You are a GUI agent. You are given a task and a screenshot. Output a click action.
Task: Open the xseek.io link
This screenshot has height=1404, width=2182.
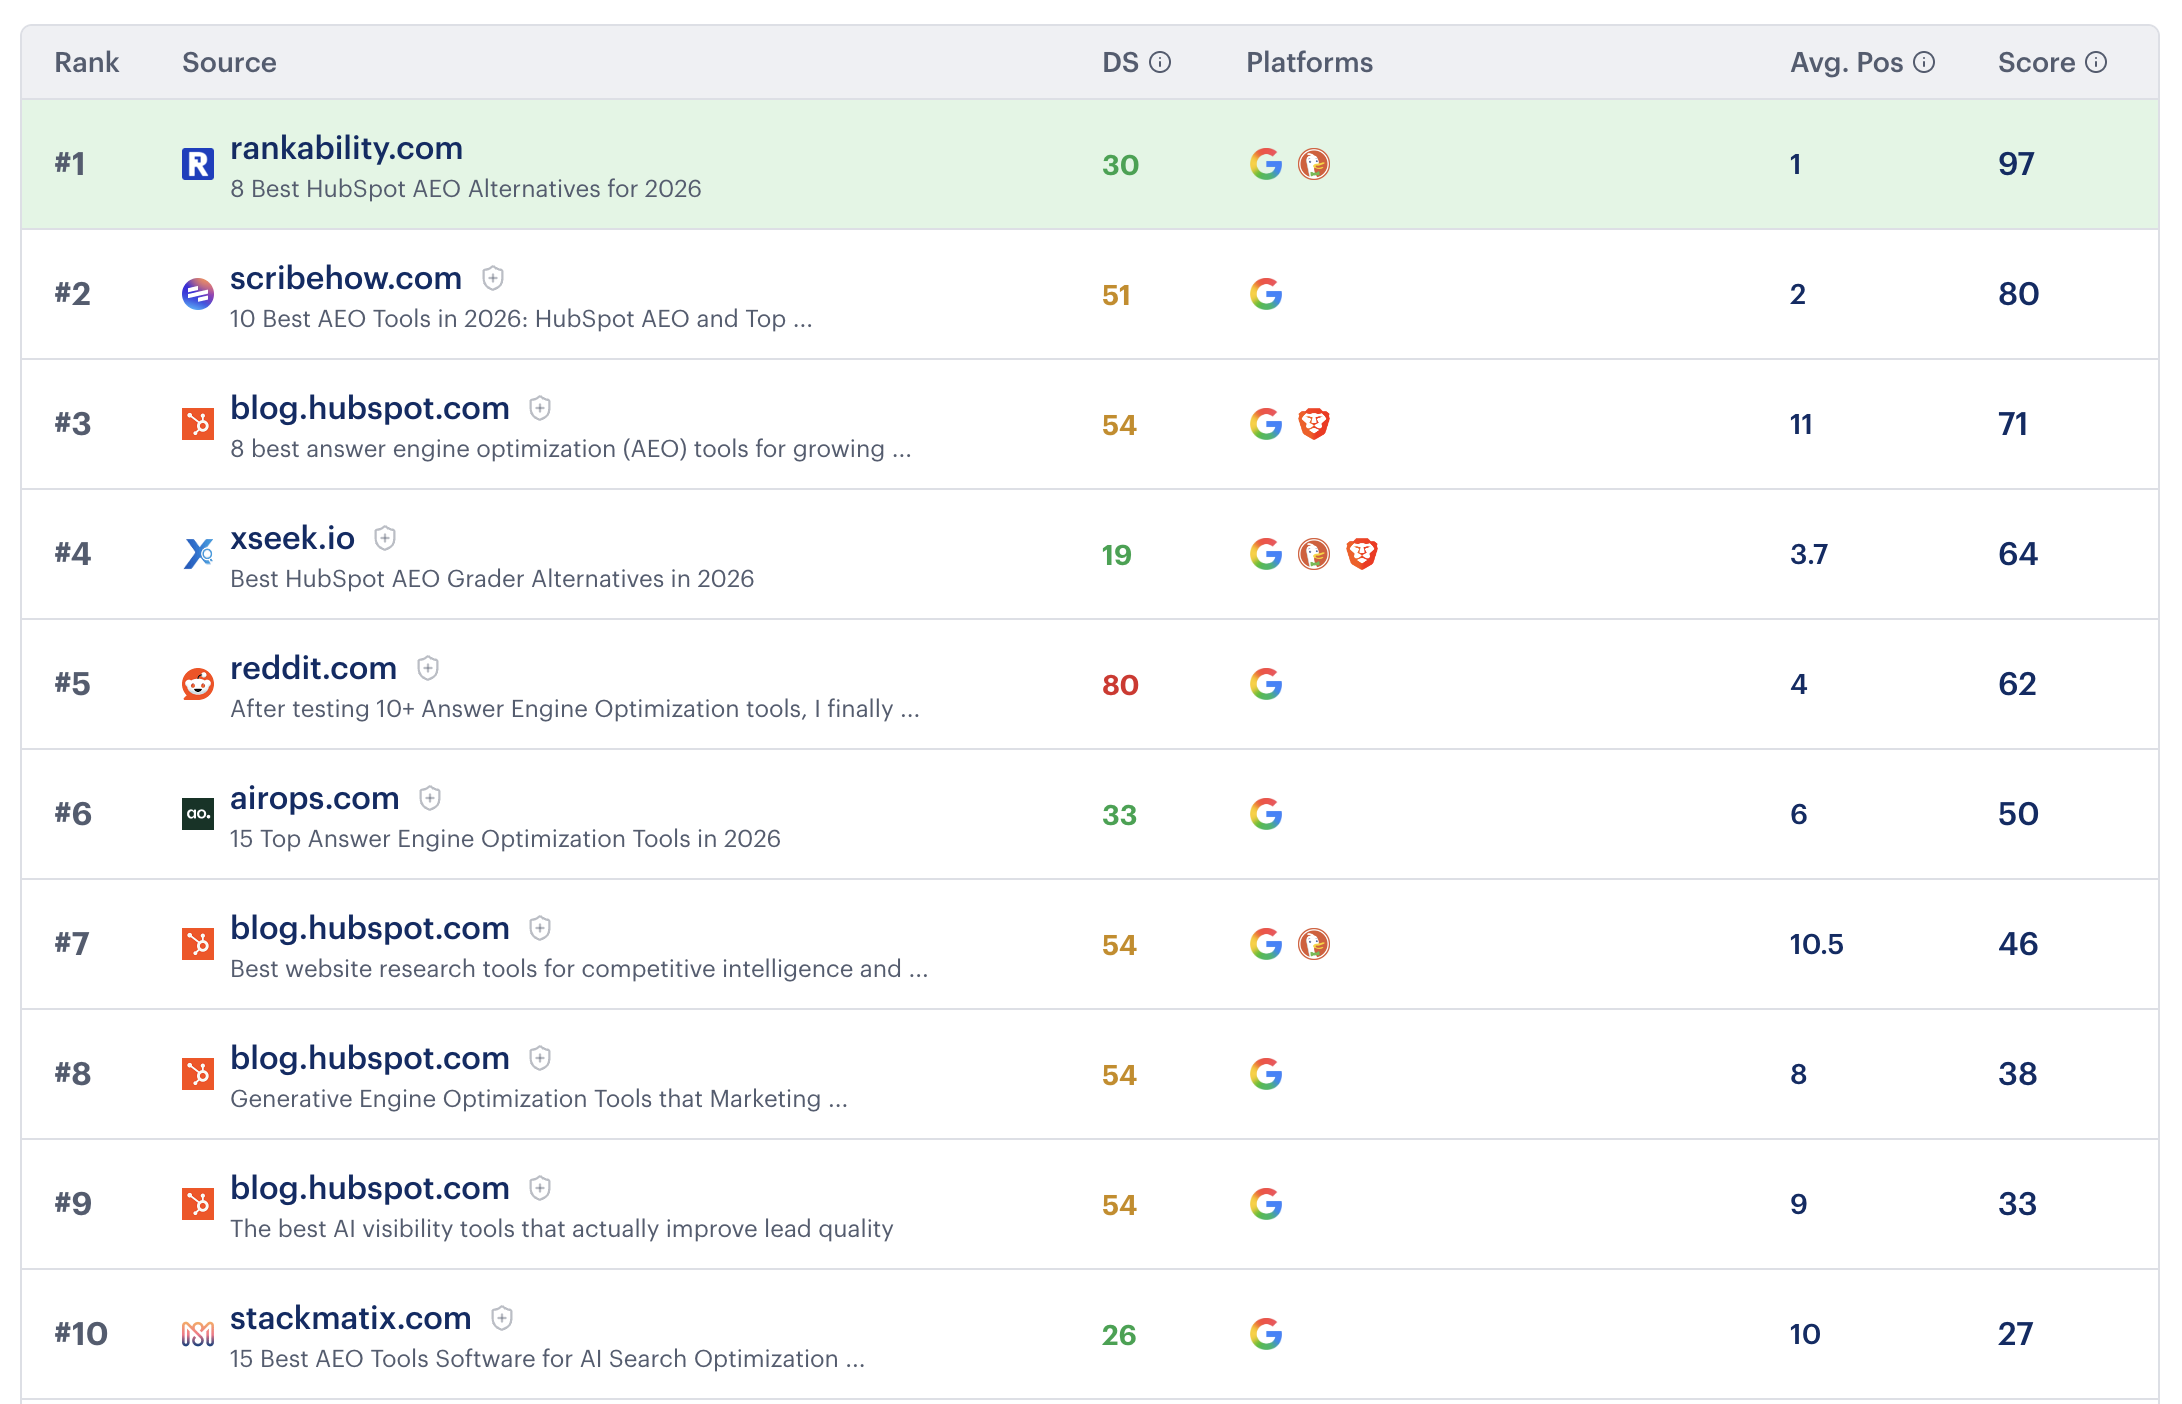[x=291, y=538]
